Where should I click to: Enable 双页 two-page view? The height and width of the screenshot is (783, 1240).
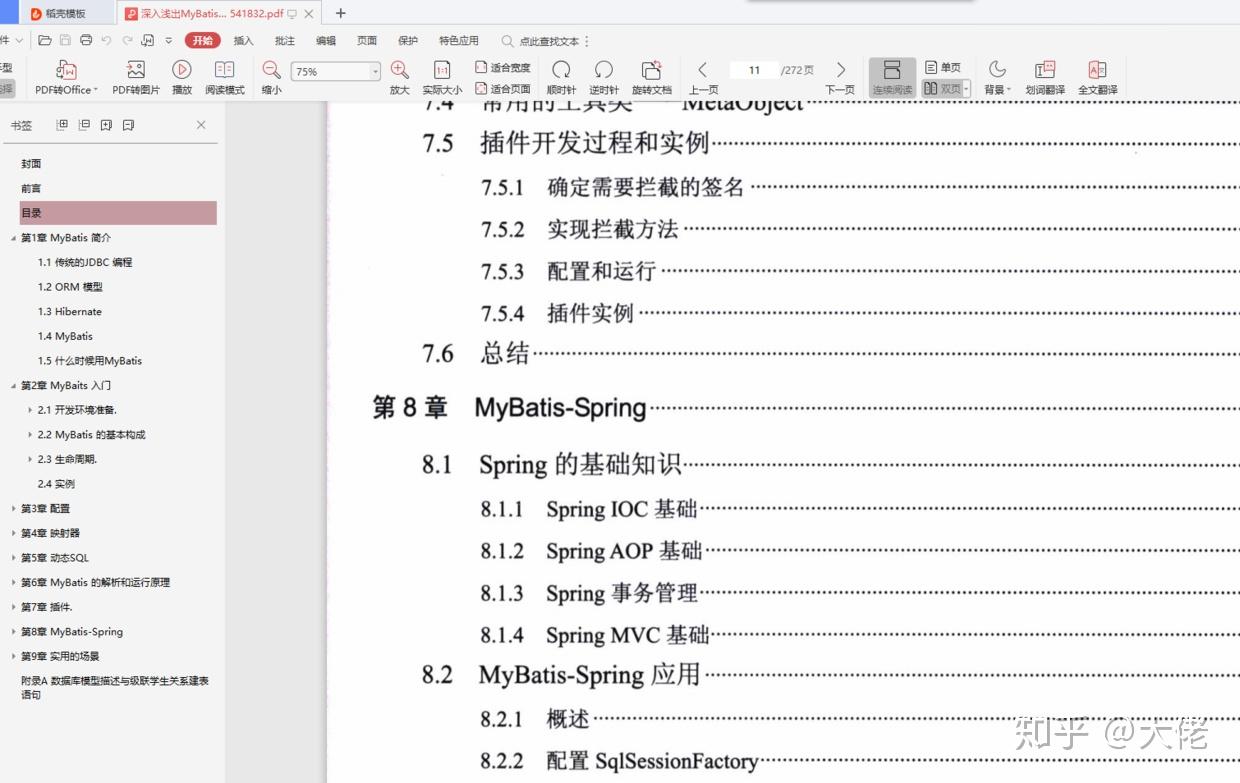pos(941,88)
